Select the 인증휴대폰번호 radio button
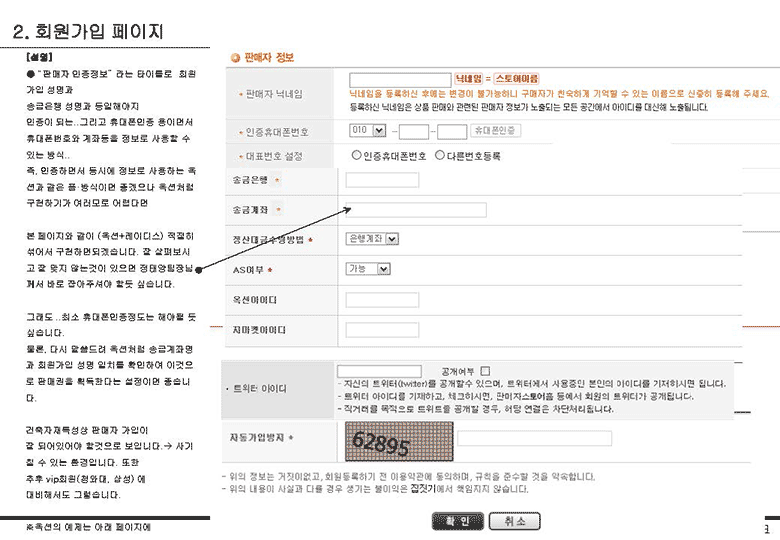Viewport: 780px width, 540px height. point(356,156)
